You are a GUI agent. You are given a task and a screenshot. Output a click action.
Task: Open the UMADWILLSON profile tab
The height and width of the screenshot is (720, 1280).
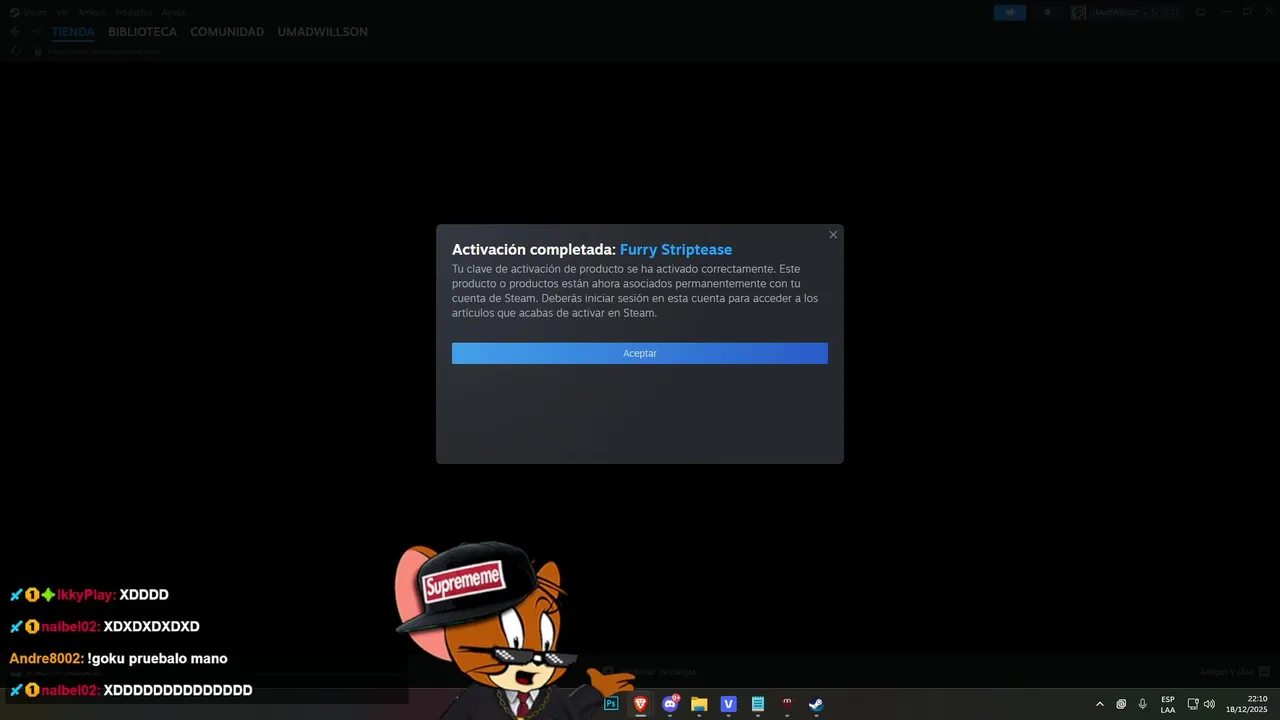322,32
